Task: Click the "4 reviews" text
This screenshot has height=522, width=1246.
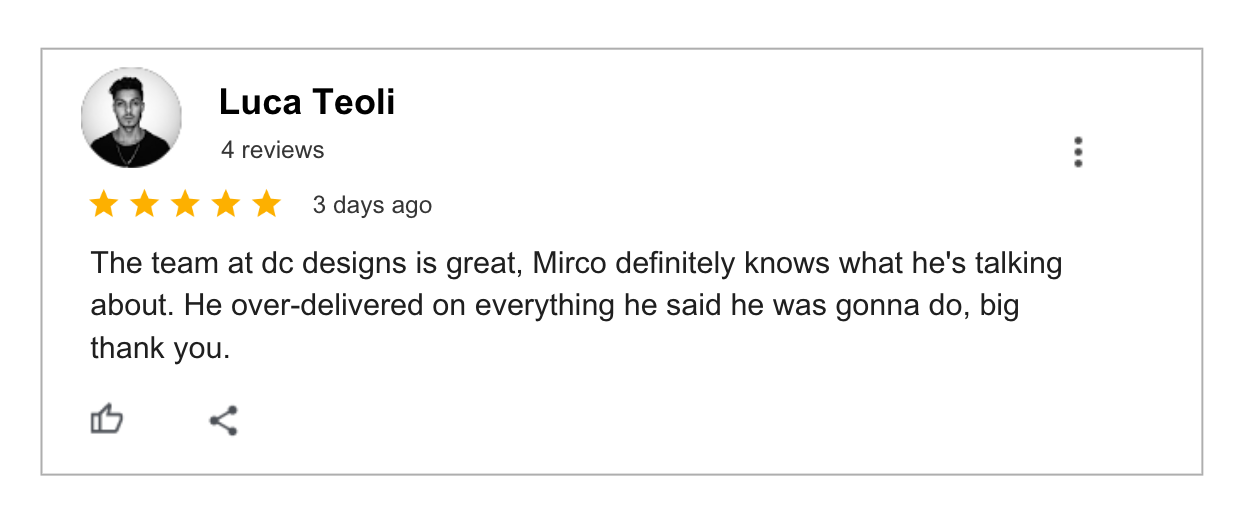Action: tap(272, 150)
